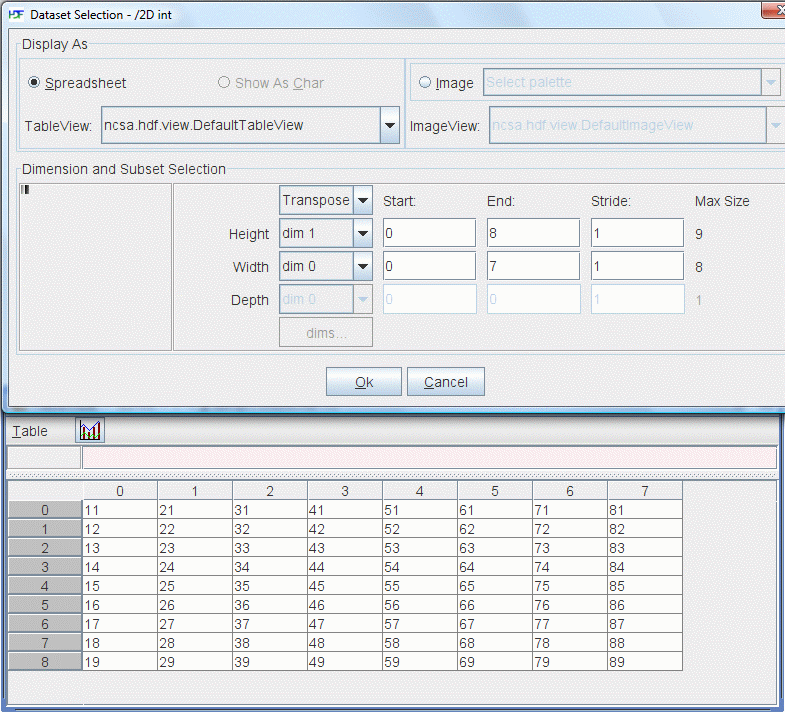Select table cell with value 26
This screenshot has width=785, height=712.
click(195, 605)
